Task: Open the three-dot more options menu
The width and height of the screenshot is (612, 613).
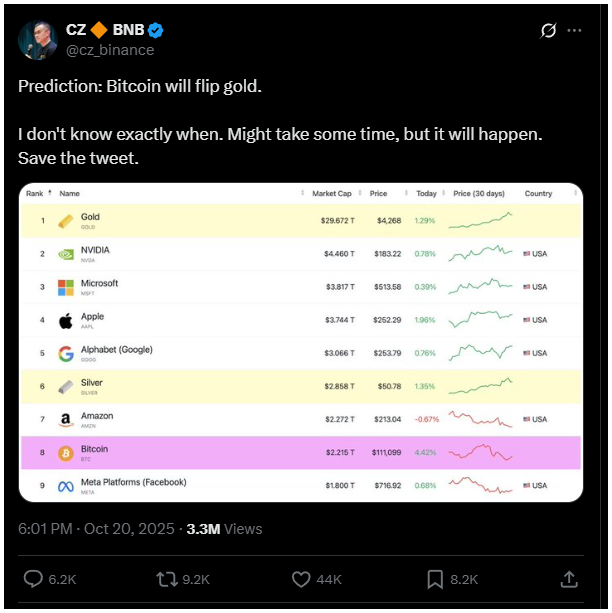Action: click(575, 31)
